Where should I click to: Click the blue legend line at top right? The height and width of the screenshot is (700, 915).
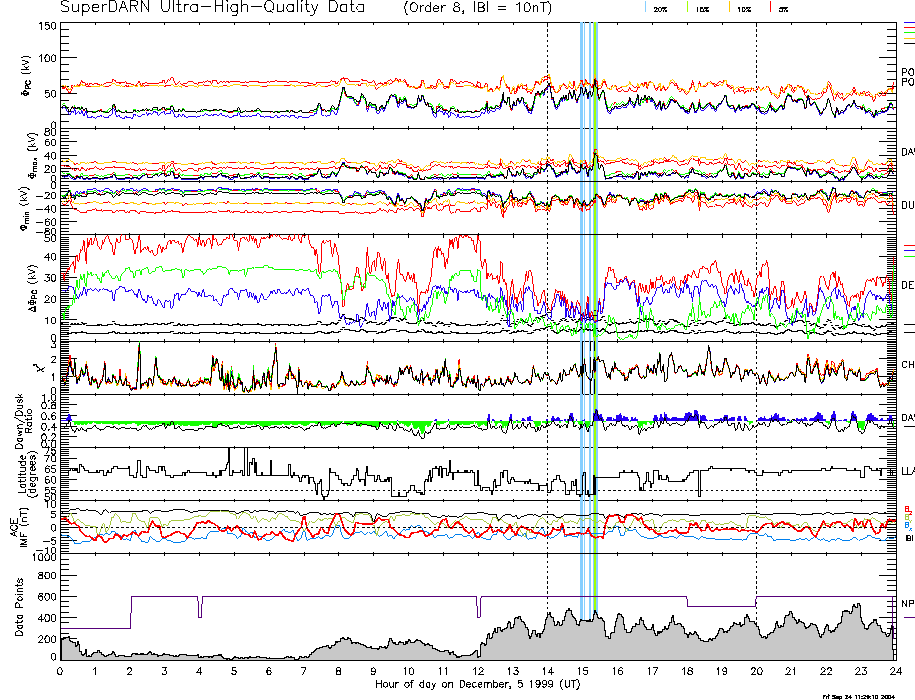pyautogui.click(x=908, y=21)
